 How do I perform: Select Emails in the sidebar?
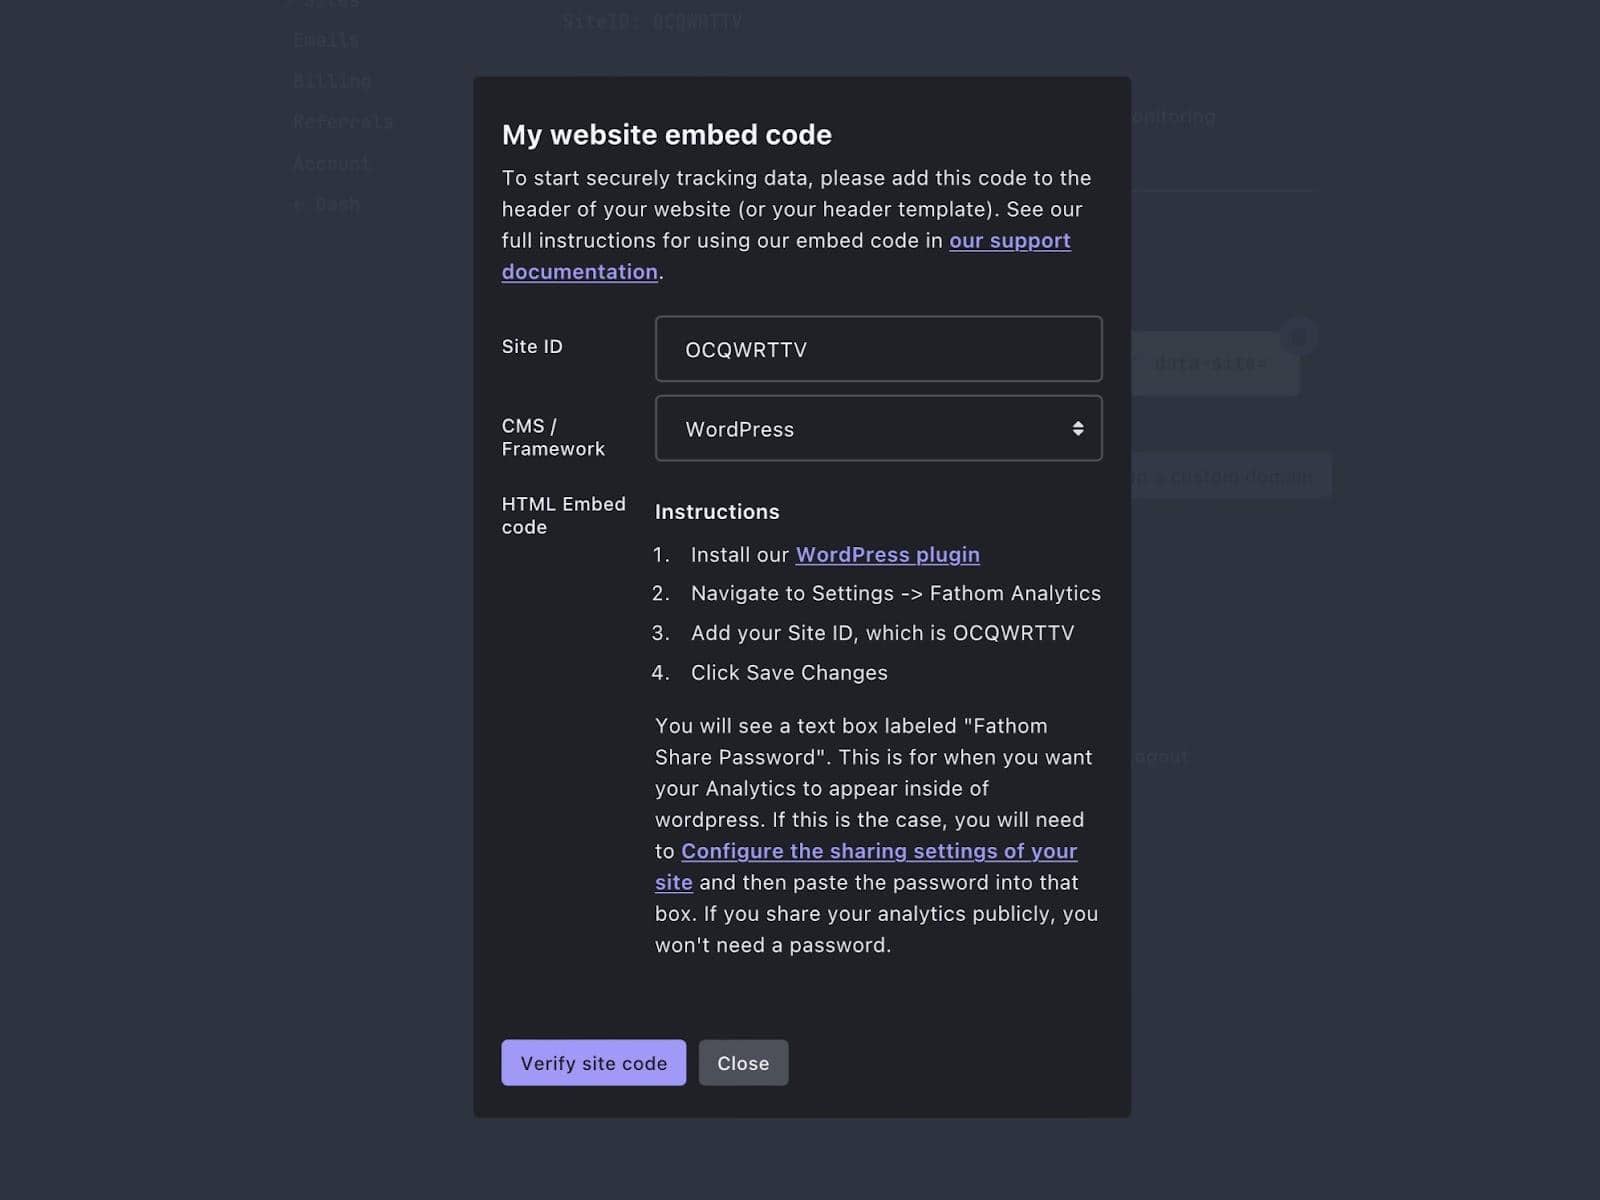pyautogui.click(x=326, y=40)
